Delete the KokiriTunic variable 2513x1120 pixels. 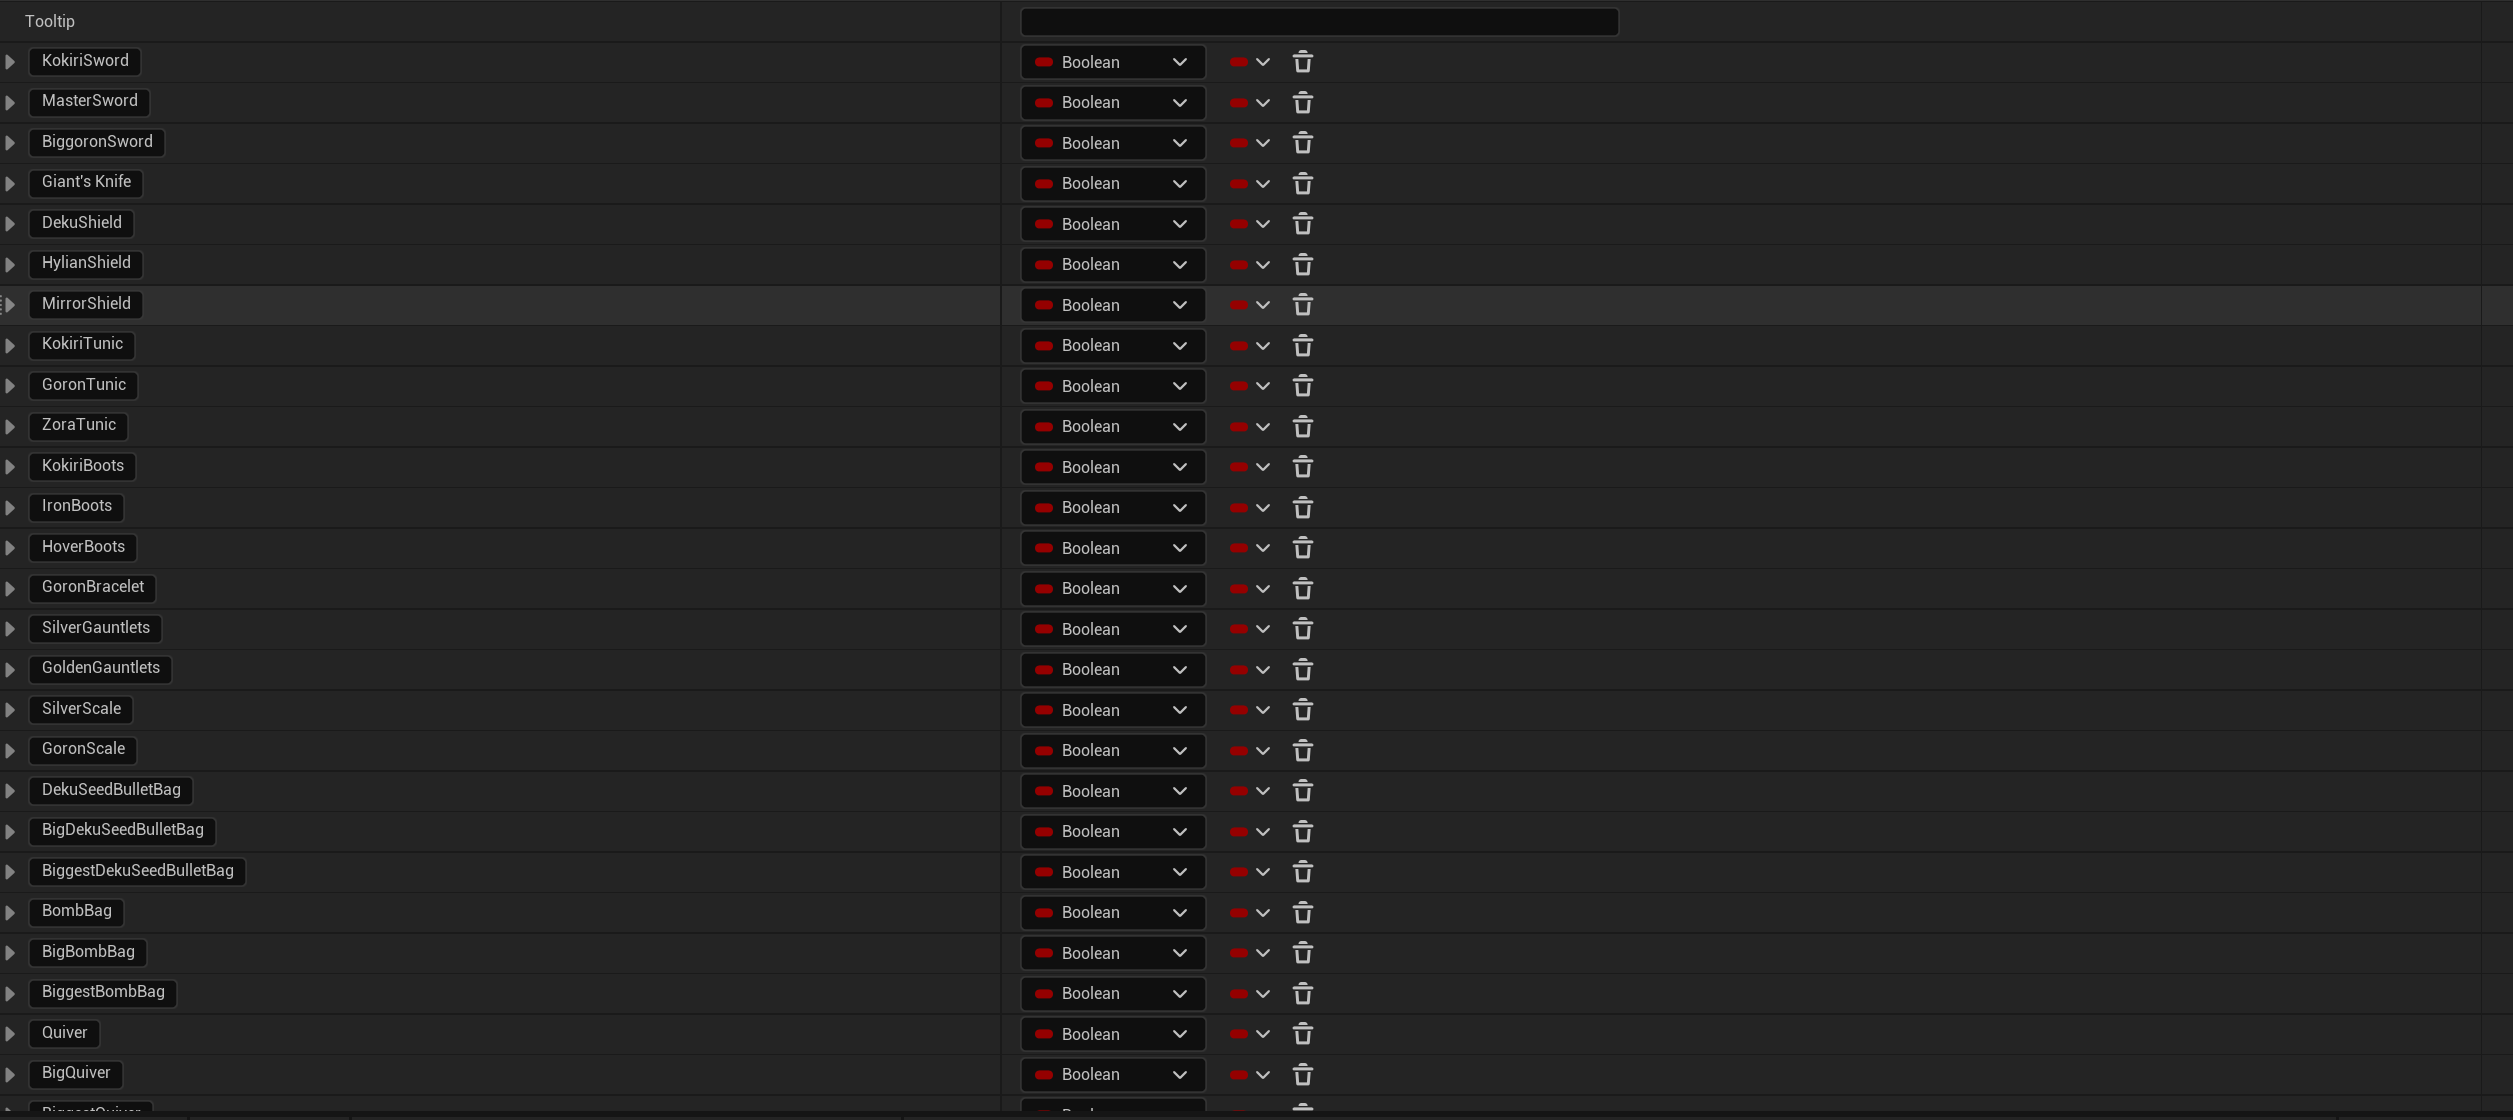click(1302, 346)
